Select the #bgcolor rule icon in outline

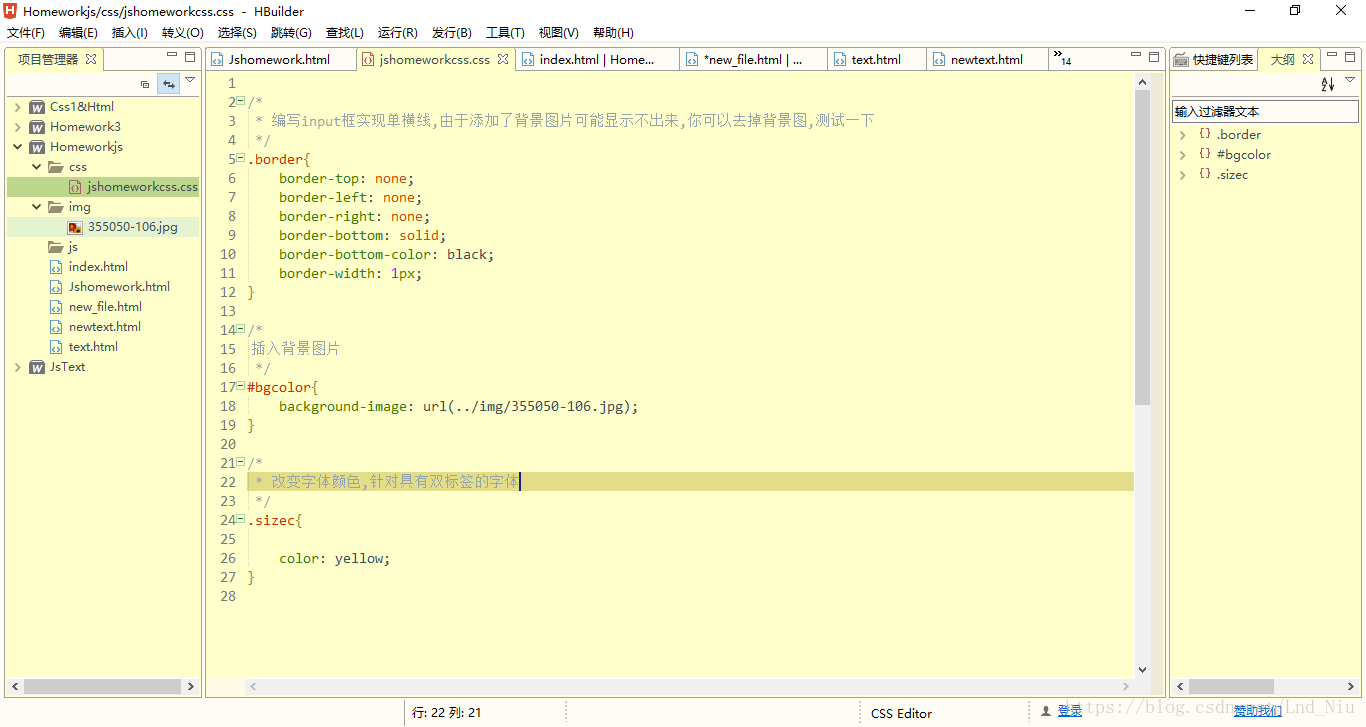tap(1205, 154)
